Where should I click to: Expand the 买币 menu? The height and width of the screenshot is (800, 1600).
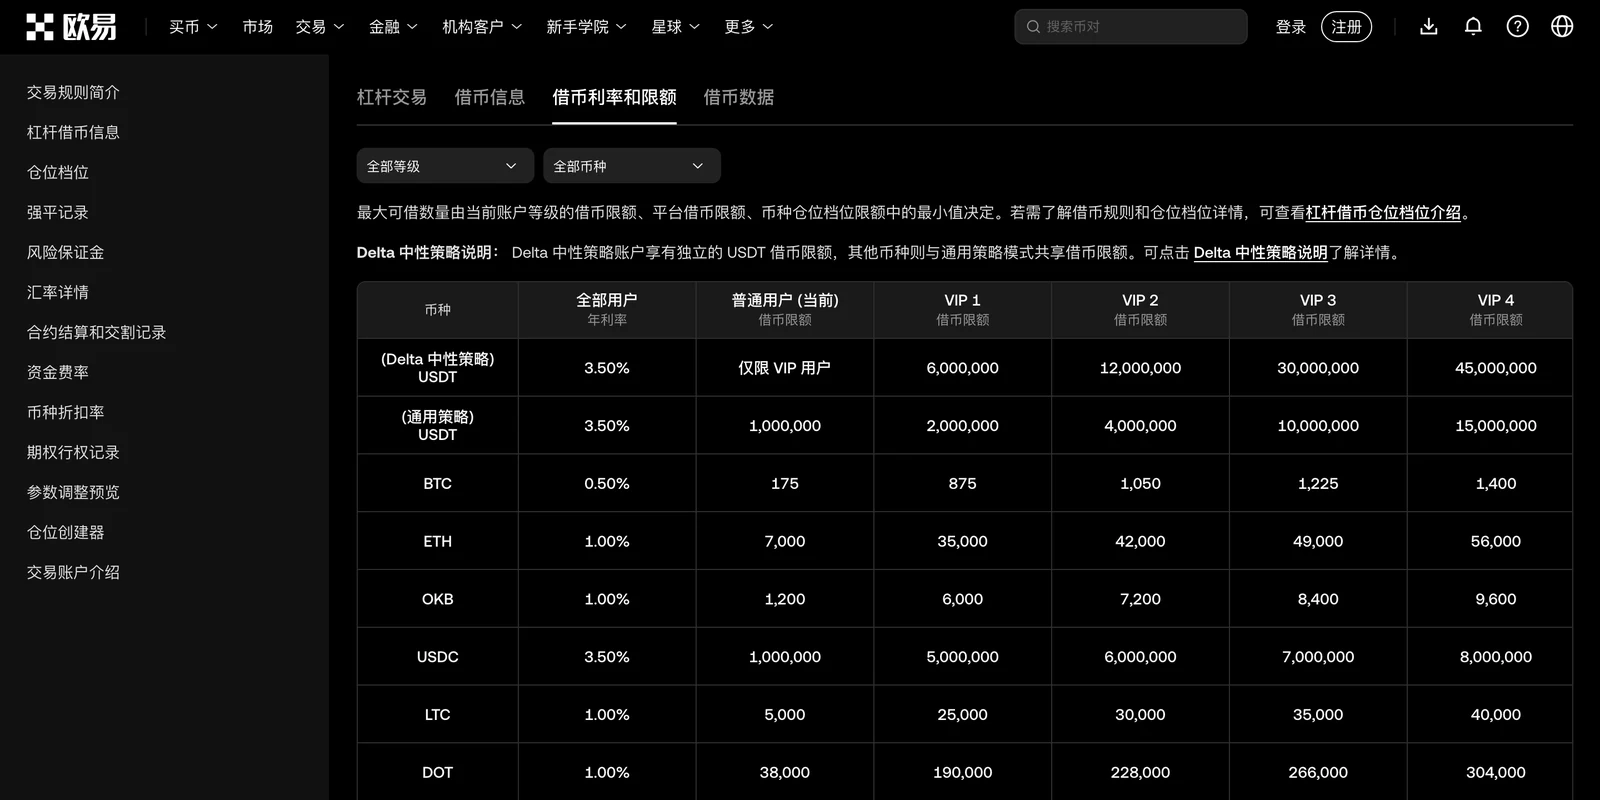coord(193,27)
